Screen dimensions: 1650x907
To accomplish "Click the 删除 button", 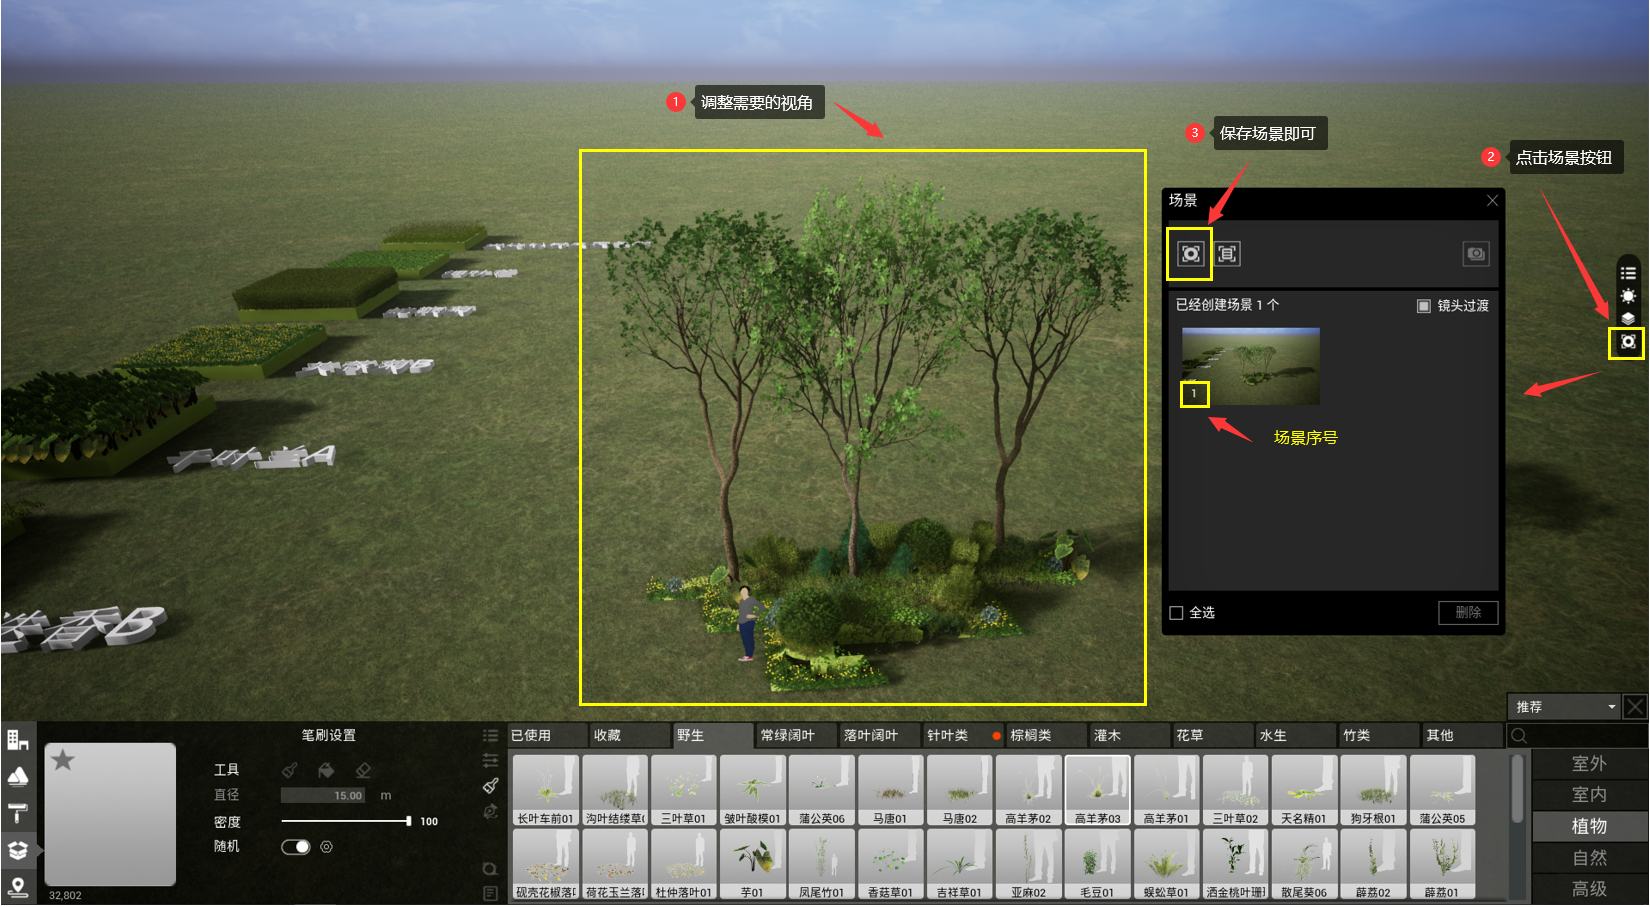I will click(1468, 613).
